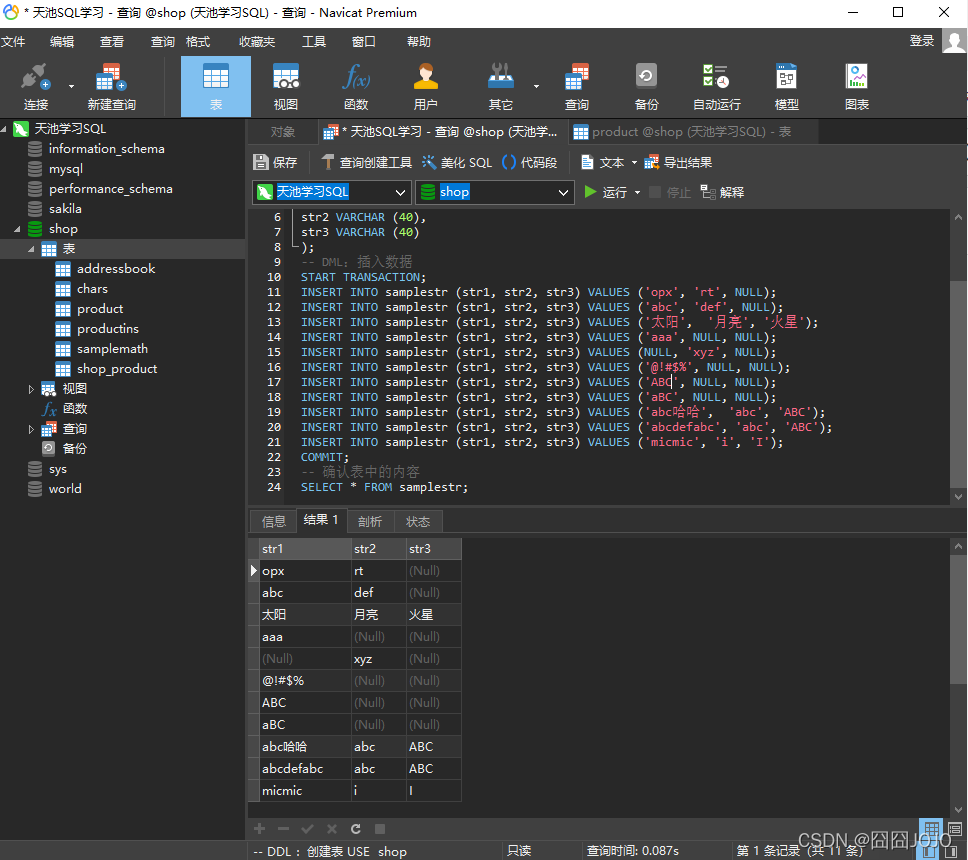Screen dimensions: 968x860
Task: Open the 收藏夹 favorites menu
Action: click(x=257, y=41)
